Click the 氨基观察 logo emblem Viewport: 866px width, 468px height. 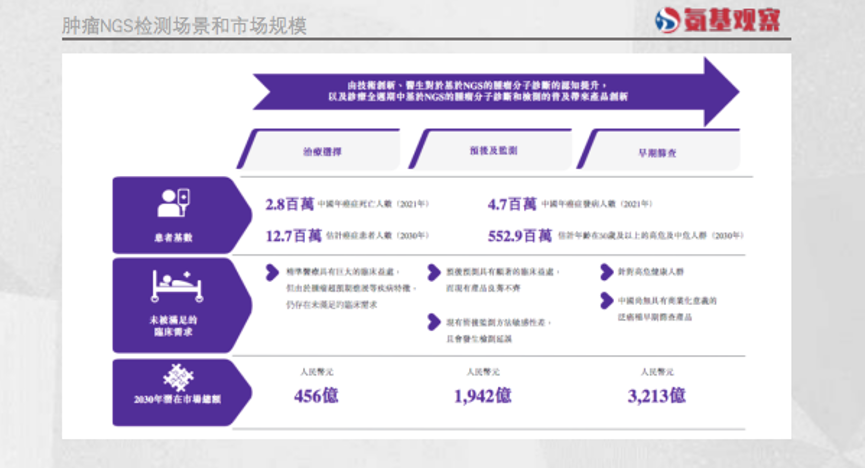(x=669, y=19)
